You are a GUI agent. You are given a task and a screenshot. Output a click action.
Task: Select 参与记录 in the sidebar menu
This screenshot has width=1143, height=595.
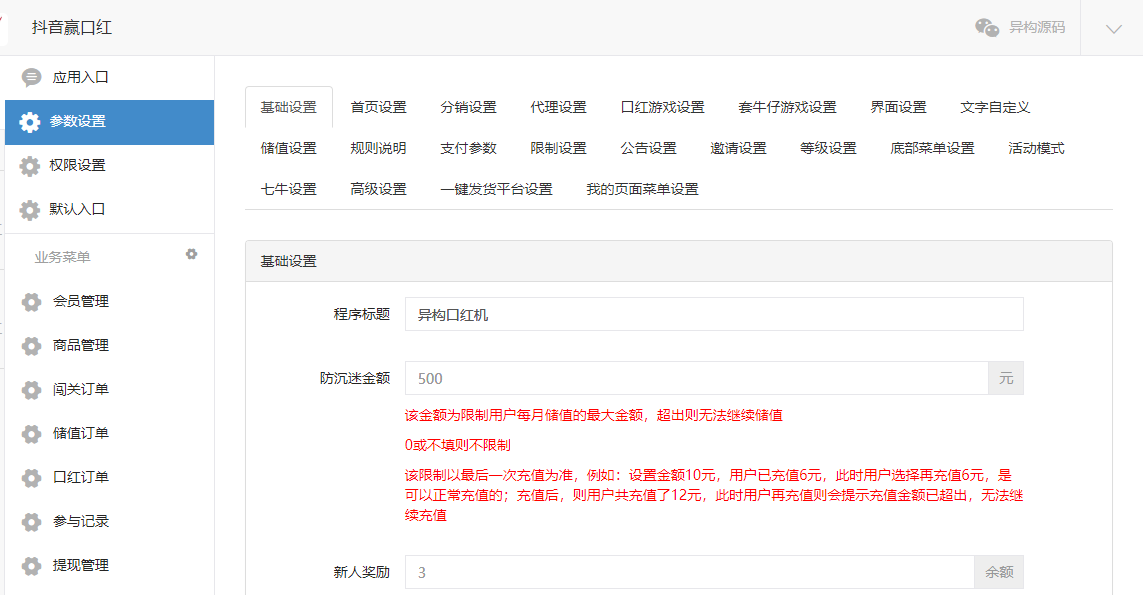(29, 522)
